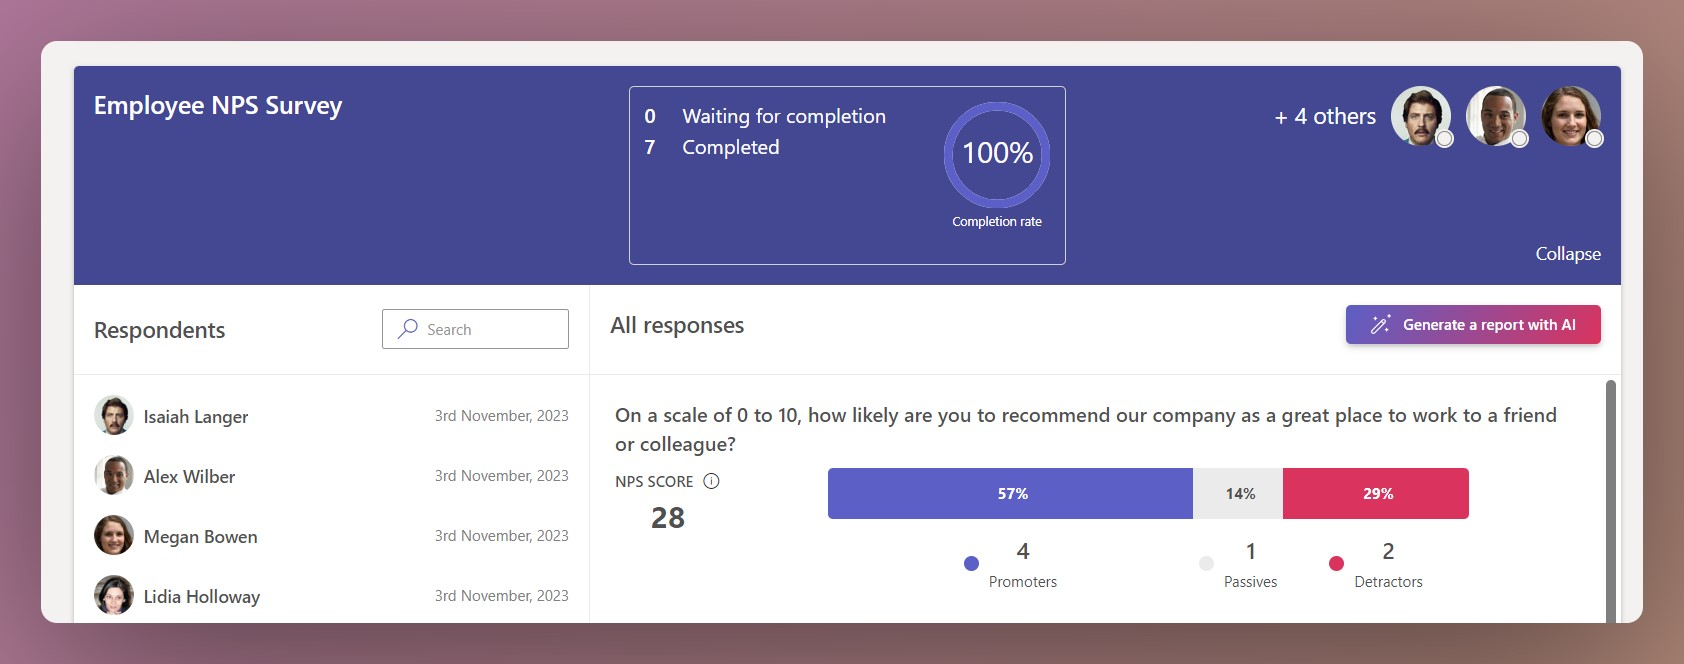
Task: Toggle the Detractors legend dot
Action: click(x=1336, y=563)
